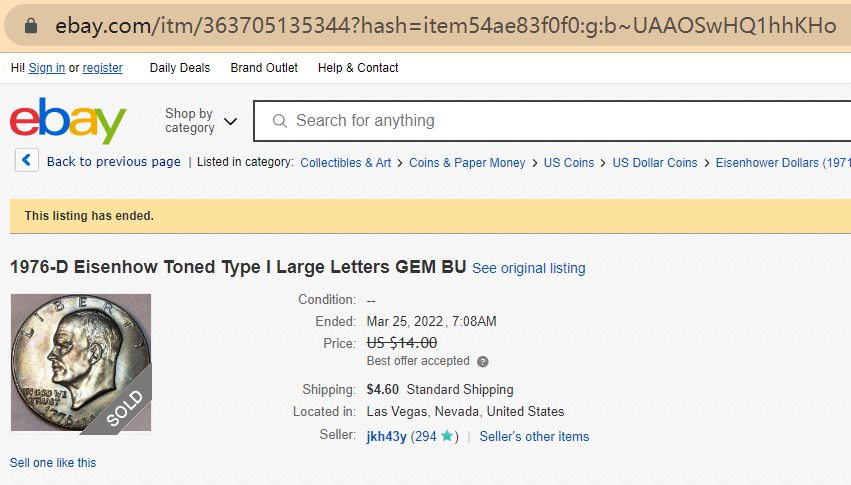
Task: Click the back arrow icon button
Action: (27, 161)
